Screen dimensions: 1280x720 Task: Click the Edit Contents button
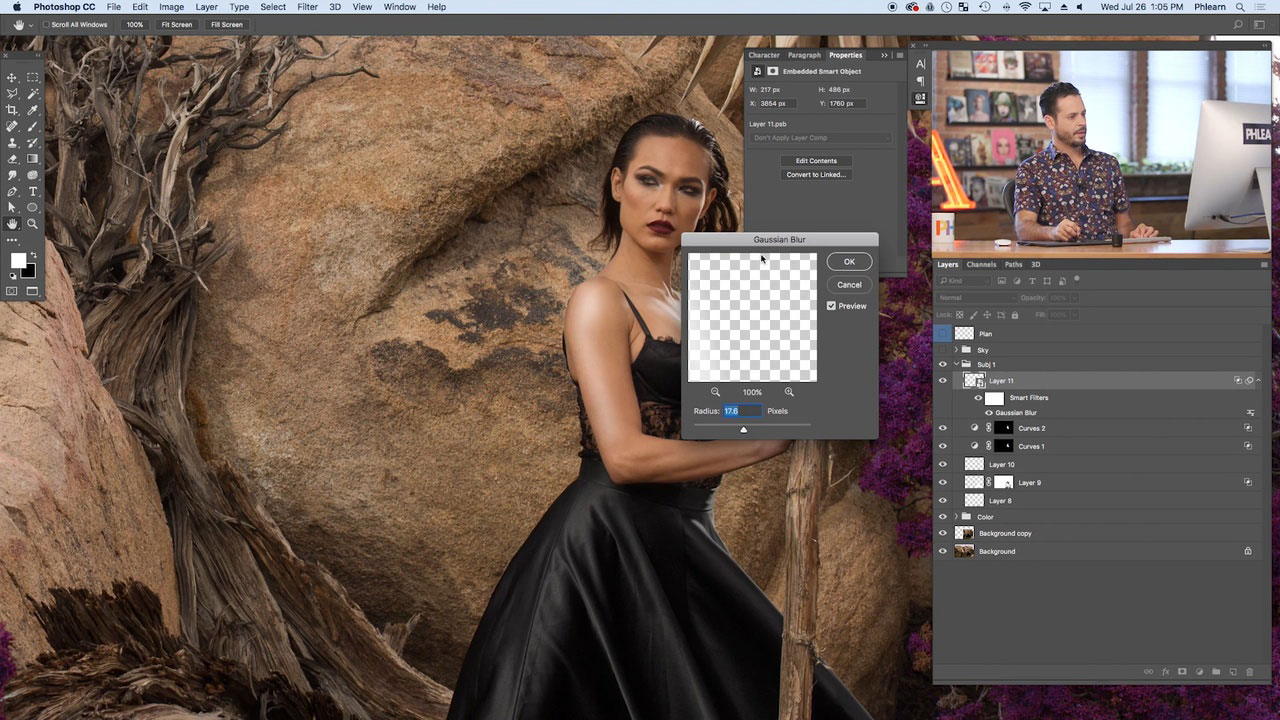816,161
